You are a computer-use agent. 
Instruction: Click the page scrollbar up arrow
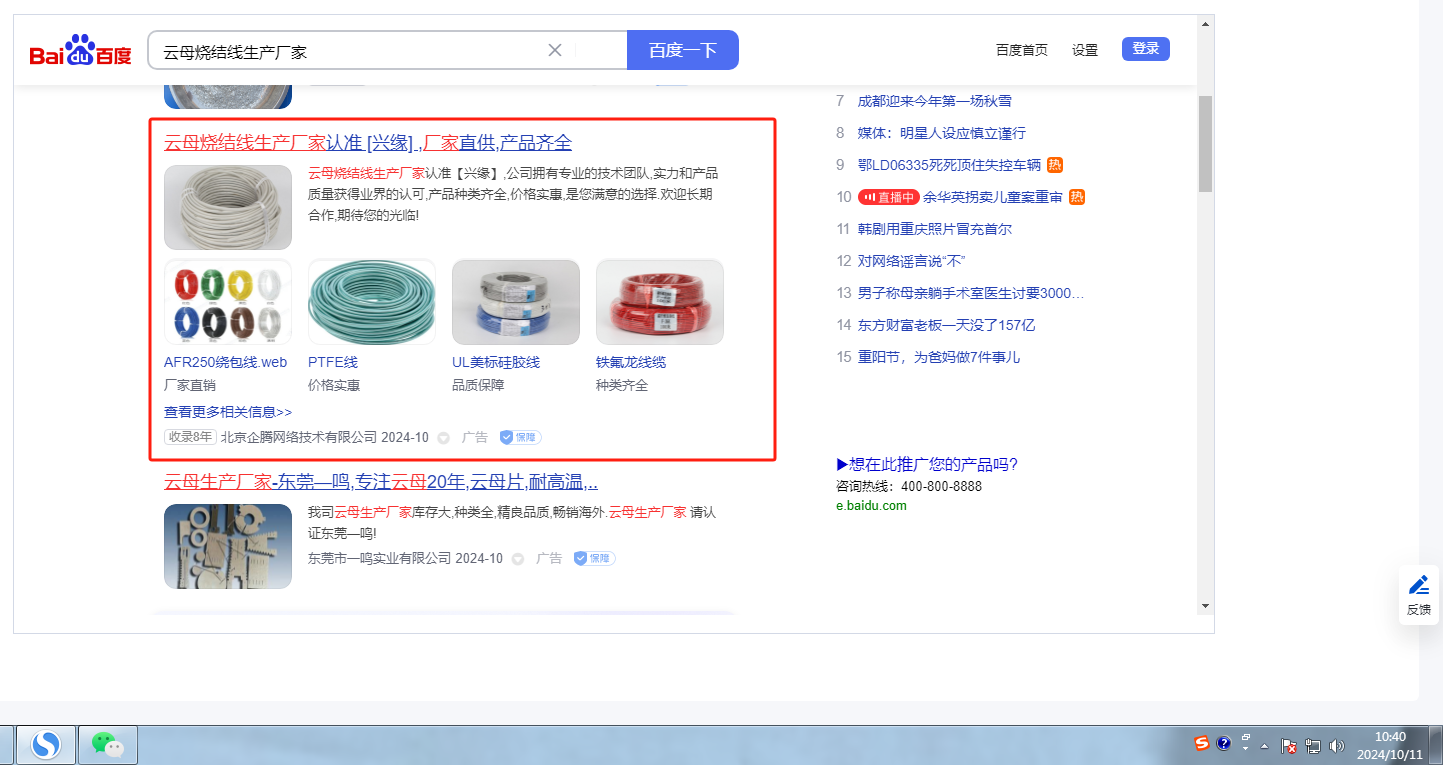[x=1205, y=24]
